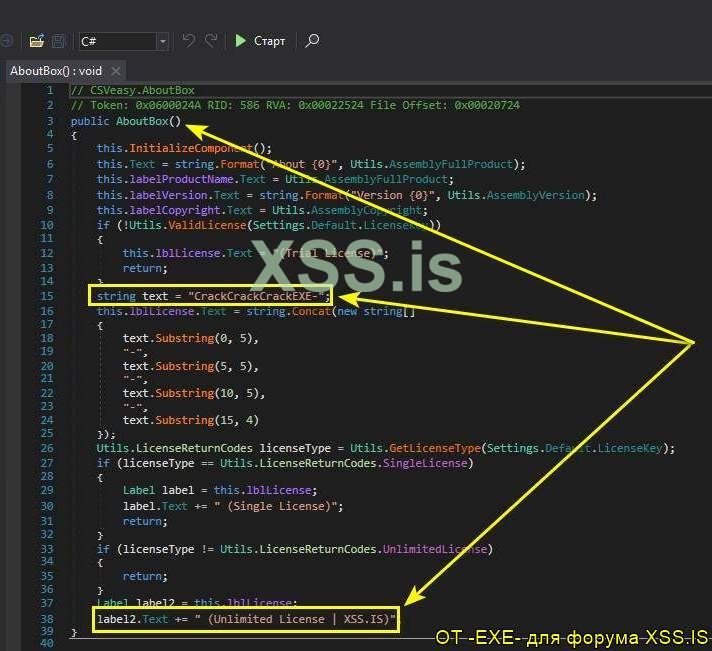Click the AboutBox constructor name on line 3
The image size is (712, 651).
click(x=142, y=121)
